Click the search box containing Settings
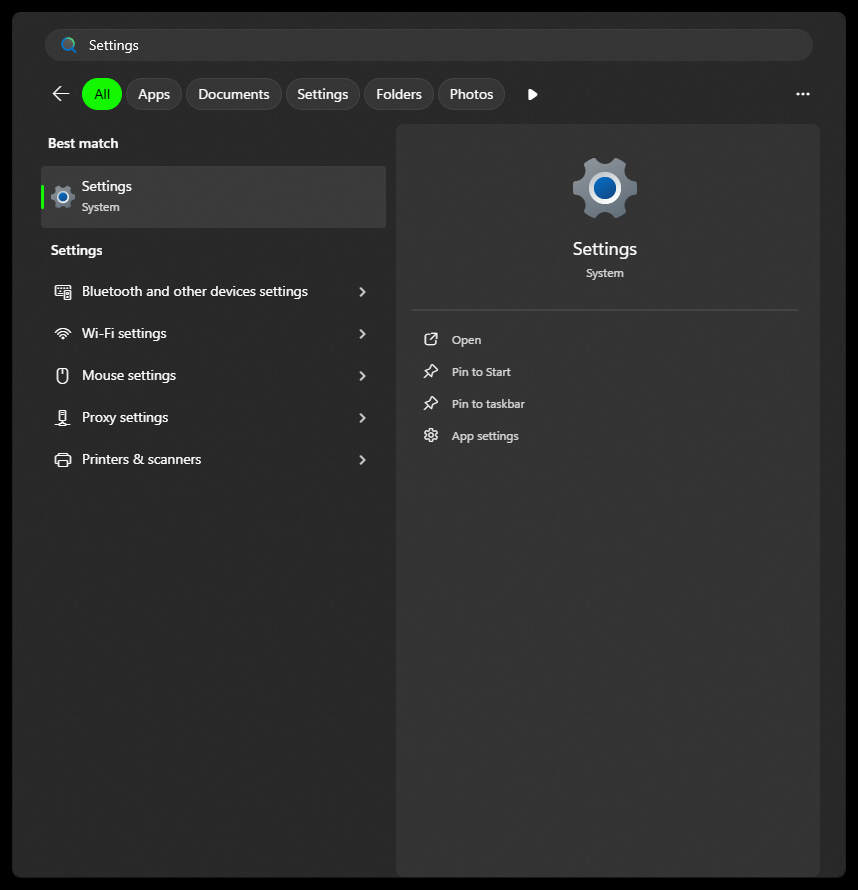 pos(429,45)
